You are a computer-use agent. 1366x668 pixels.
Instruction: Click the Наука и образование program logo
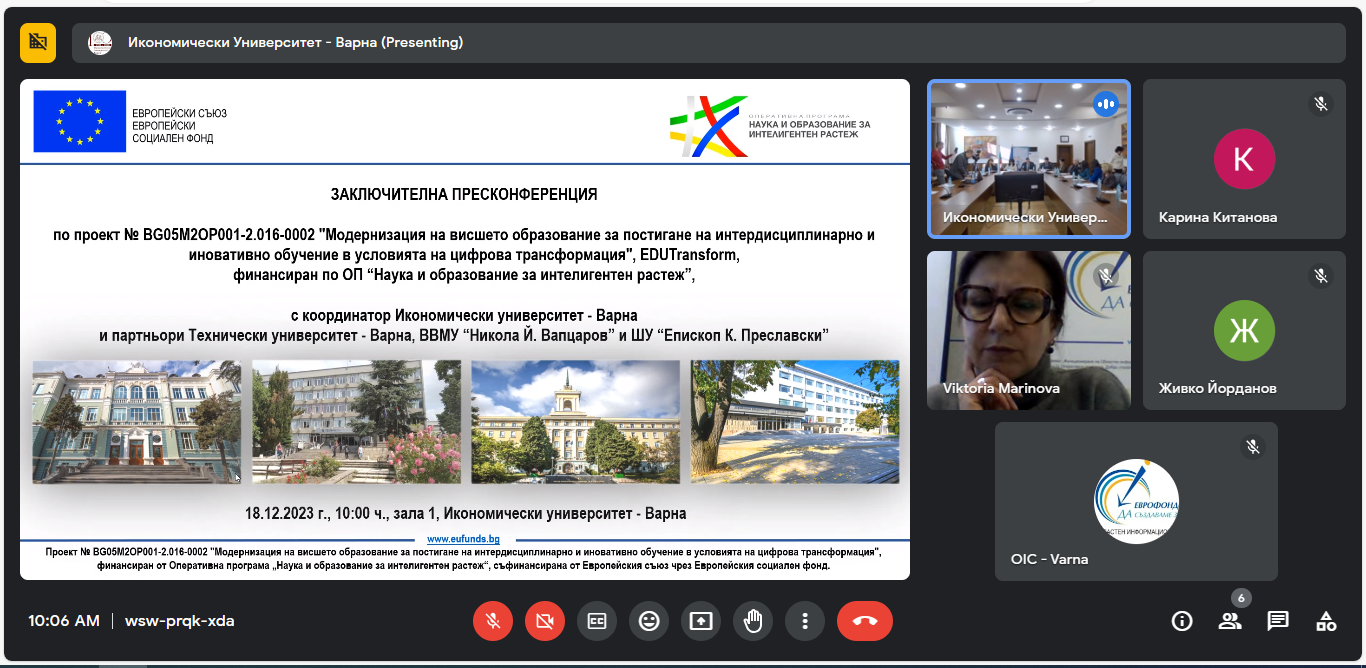click(770, 127)
